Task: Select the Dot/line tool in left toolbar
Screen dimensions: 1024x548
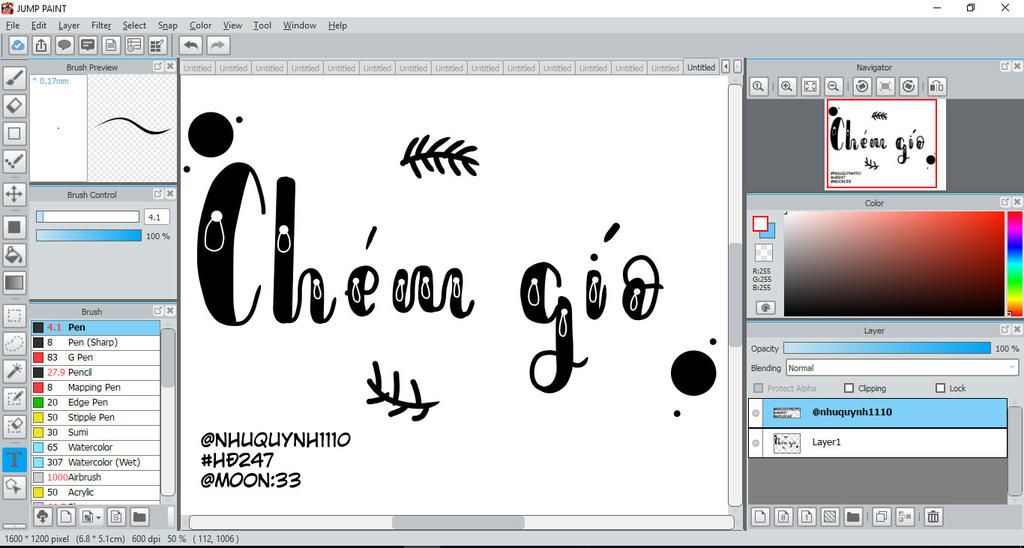Action: 14,161
